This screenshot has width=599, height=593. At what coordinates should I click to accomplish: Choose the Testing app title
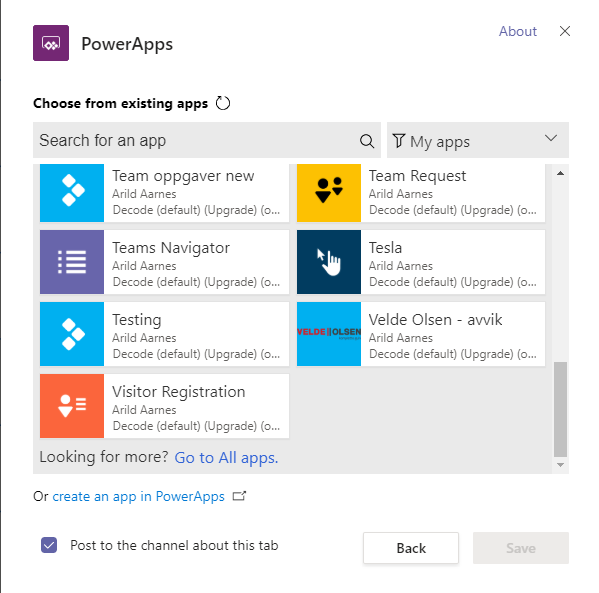click(136, 320)
